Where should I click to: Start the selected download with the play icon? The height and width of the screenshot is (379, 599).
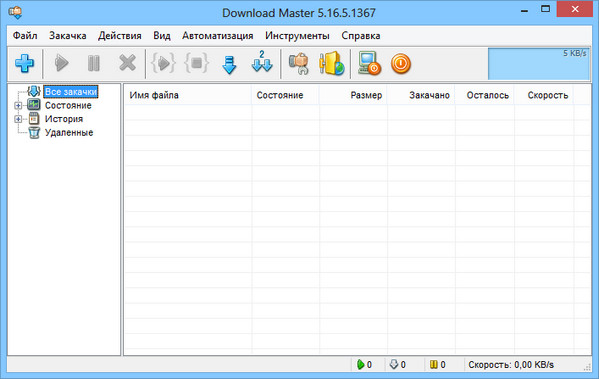pyautogui.click(x=61, y=63)
